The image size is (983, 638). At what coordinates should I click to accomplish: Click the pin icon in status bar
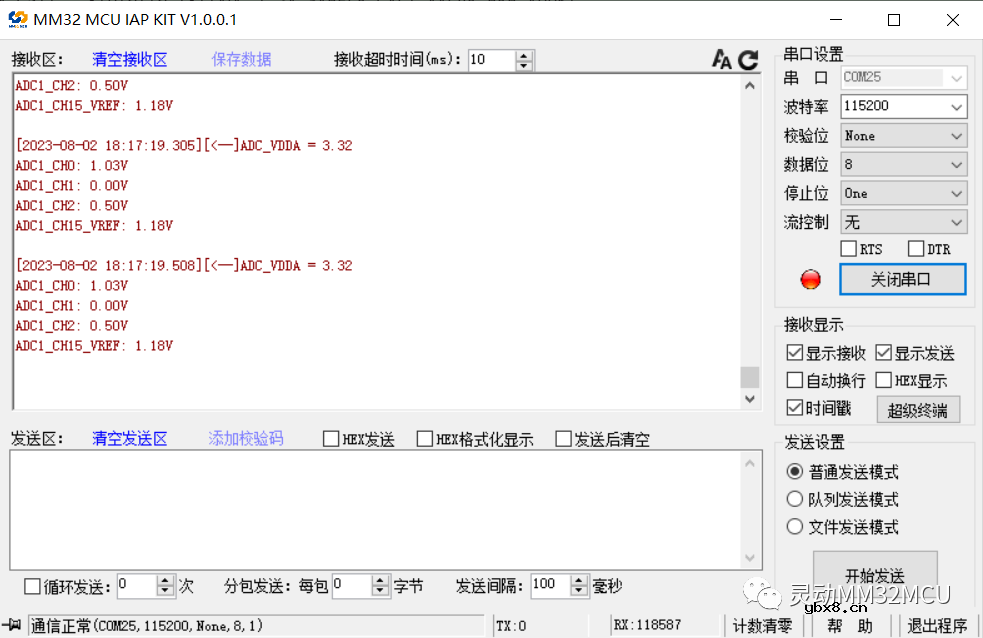pyautogui.click(x=13, y=626)
